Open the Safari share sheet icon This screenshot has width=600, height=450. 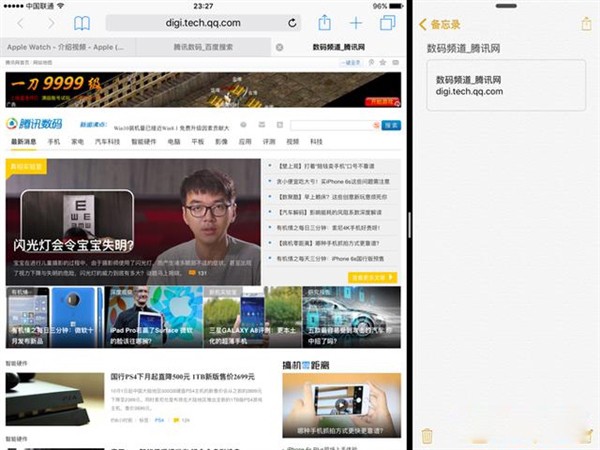click(324, 23)
